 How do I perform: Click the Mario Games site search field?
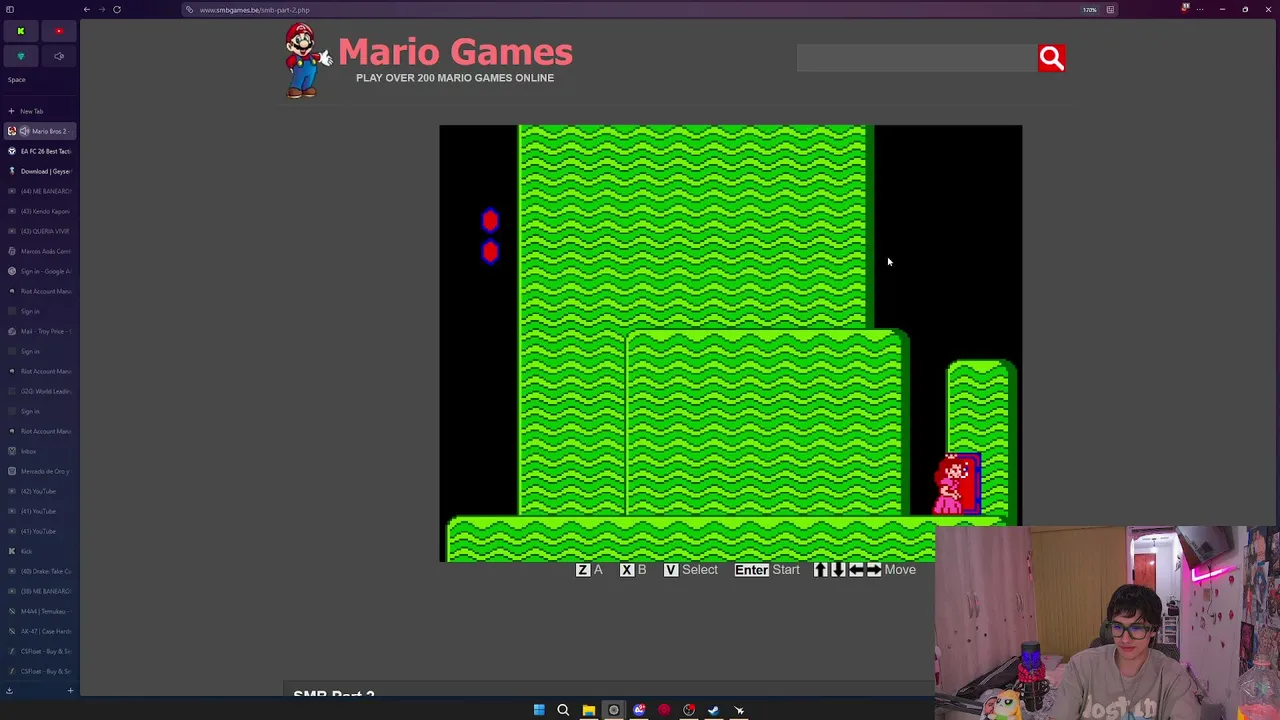917,58
